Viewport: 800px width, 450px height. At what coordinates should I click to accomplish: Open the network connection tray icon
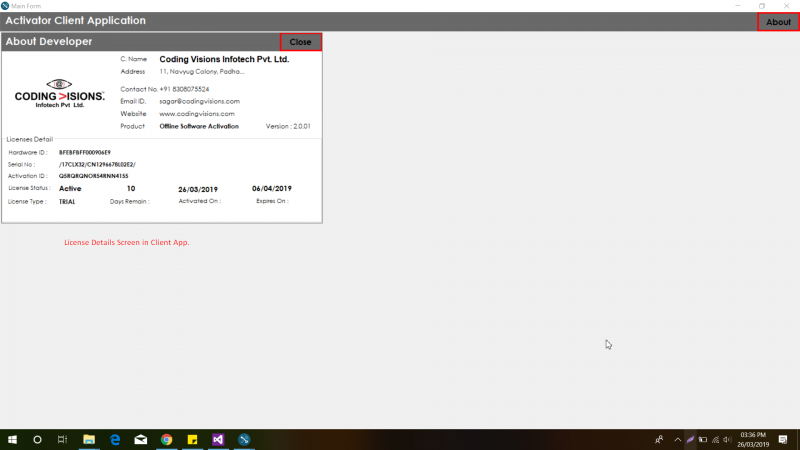coord(715,439)
